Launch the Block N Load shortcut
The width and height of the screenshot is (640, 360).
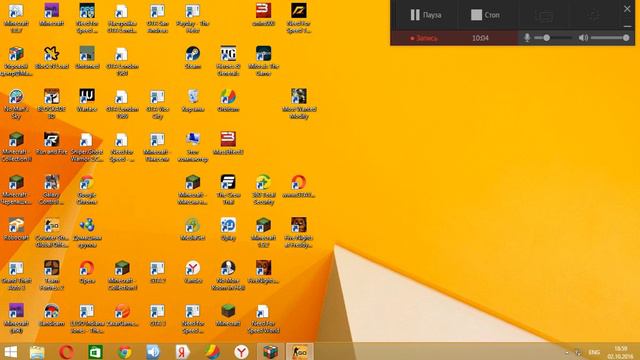51,57
